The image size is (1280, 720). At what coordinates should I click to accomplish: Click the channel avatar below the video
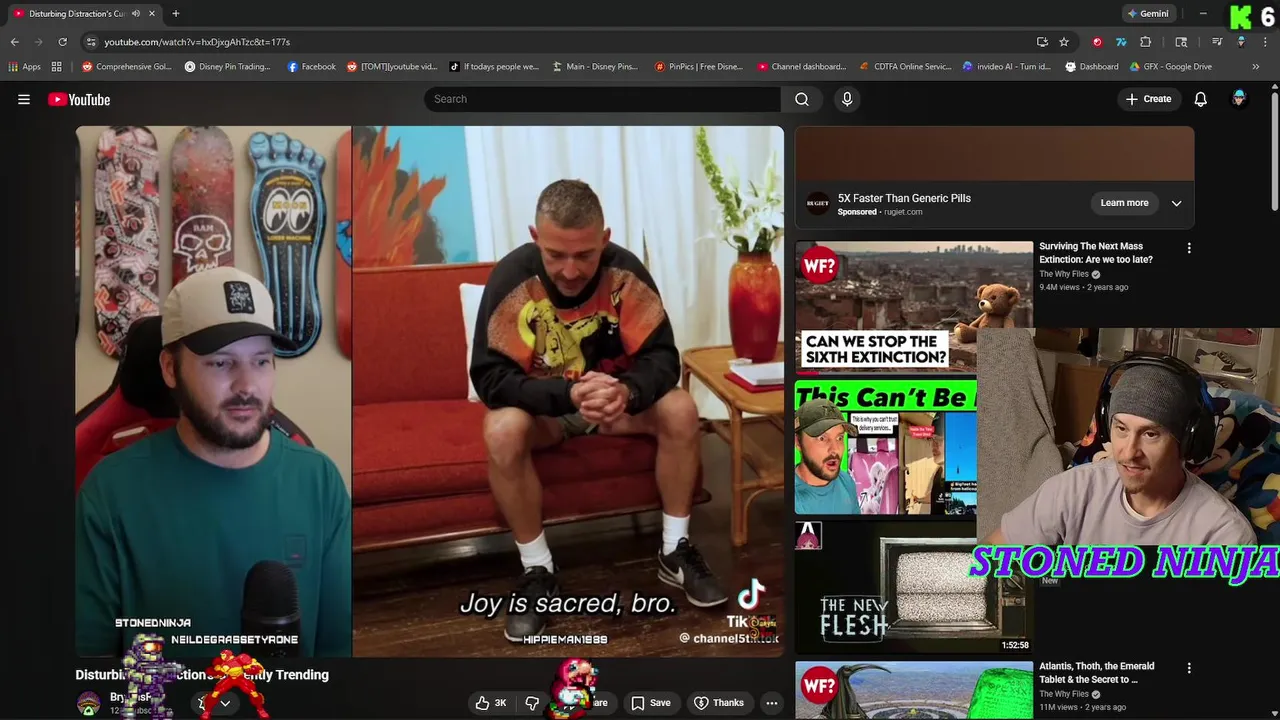89,702
